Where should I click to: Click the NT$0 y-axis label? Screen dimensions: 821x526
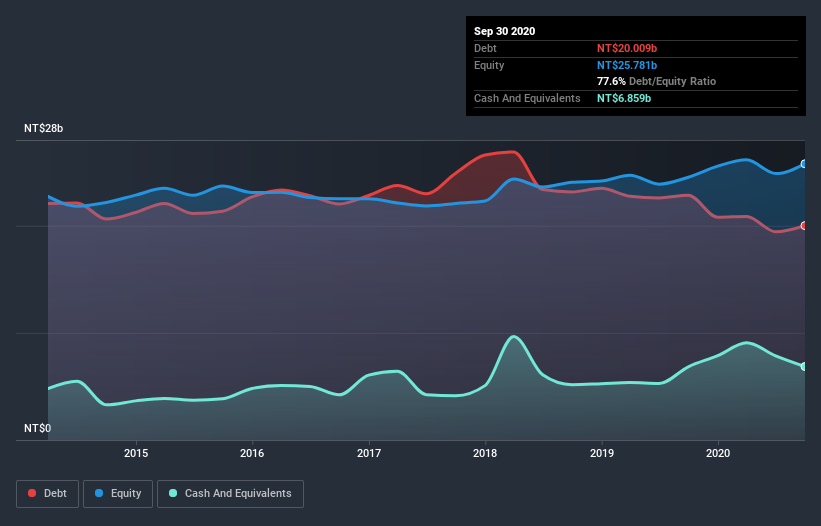click(x=37, y=428)
